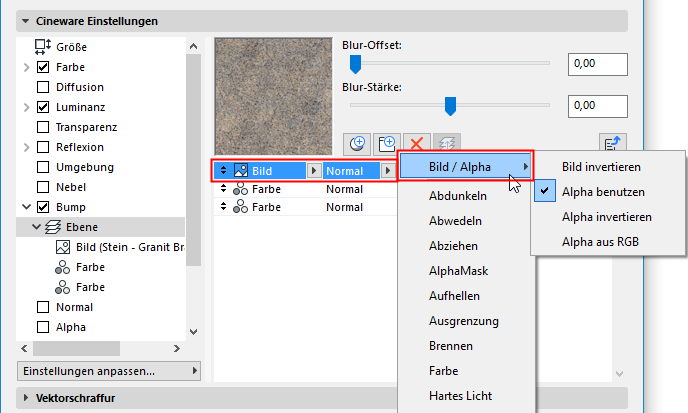Collapse the Cineware Einstellungen section
The image size is (688, 413).
pyautogui.click(x=25, y=21)
